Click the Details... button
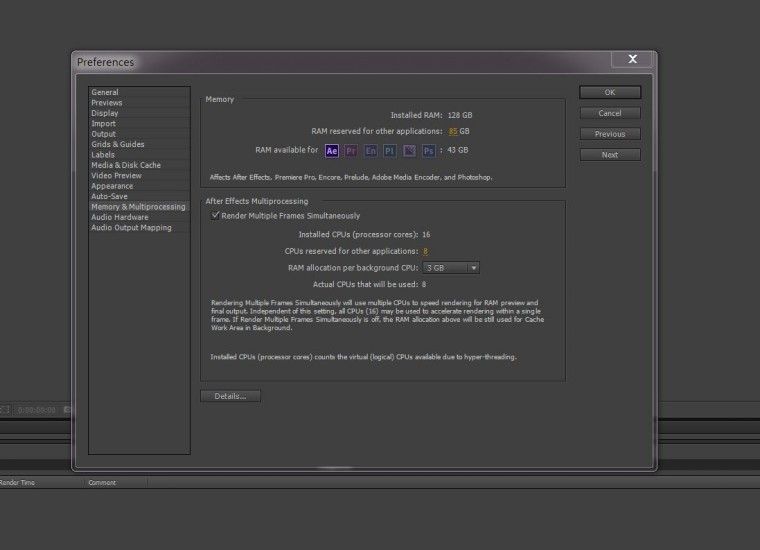Screen dimensions: 760x550 tap(230, 396)
